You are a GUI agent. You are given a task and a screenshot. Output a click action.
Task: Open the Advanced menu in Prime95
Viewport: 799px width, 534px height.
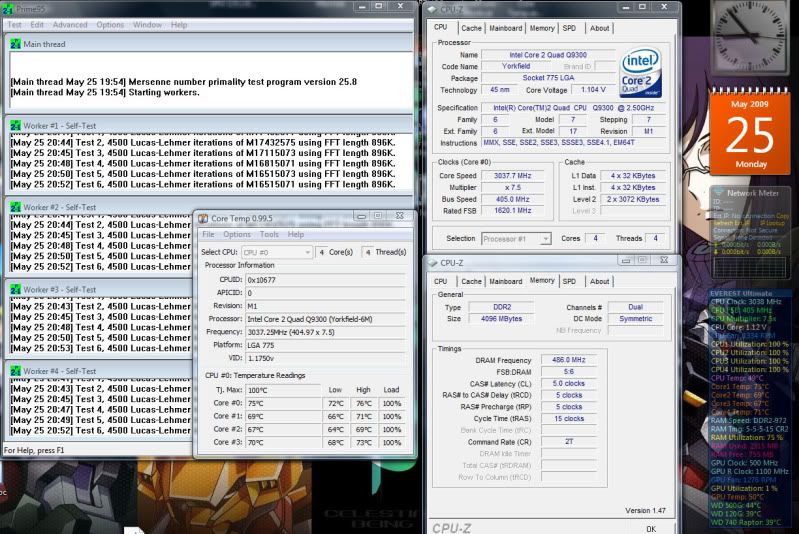pyautogui.click(x=70, y=24)
